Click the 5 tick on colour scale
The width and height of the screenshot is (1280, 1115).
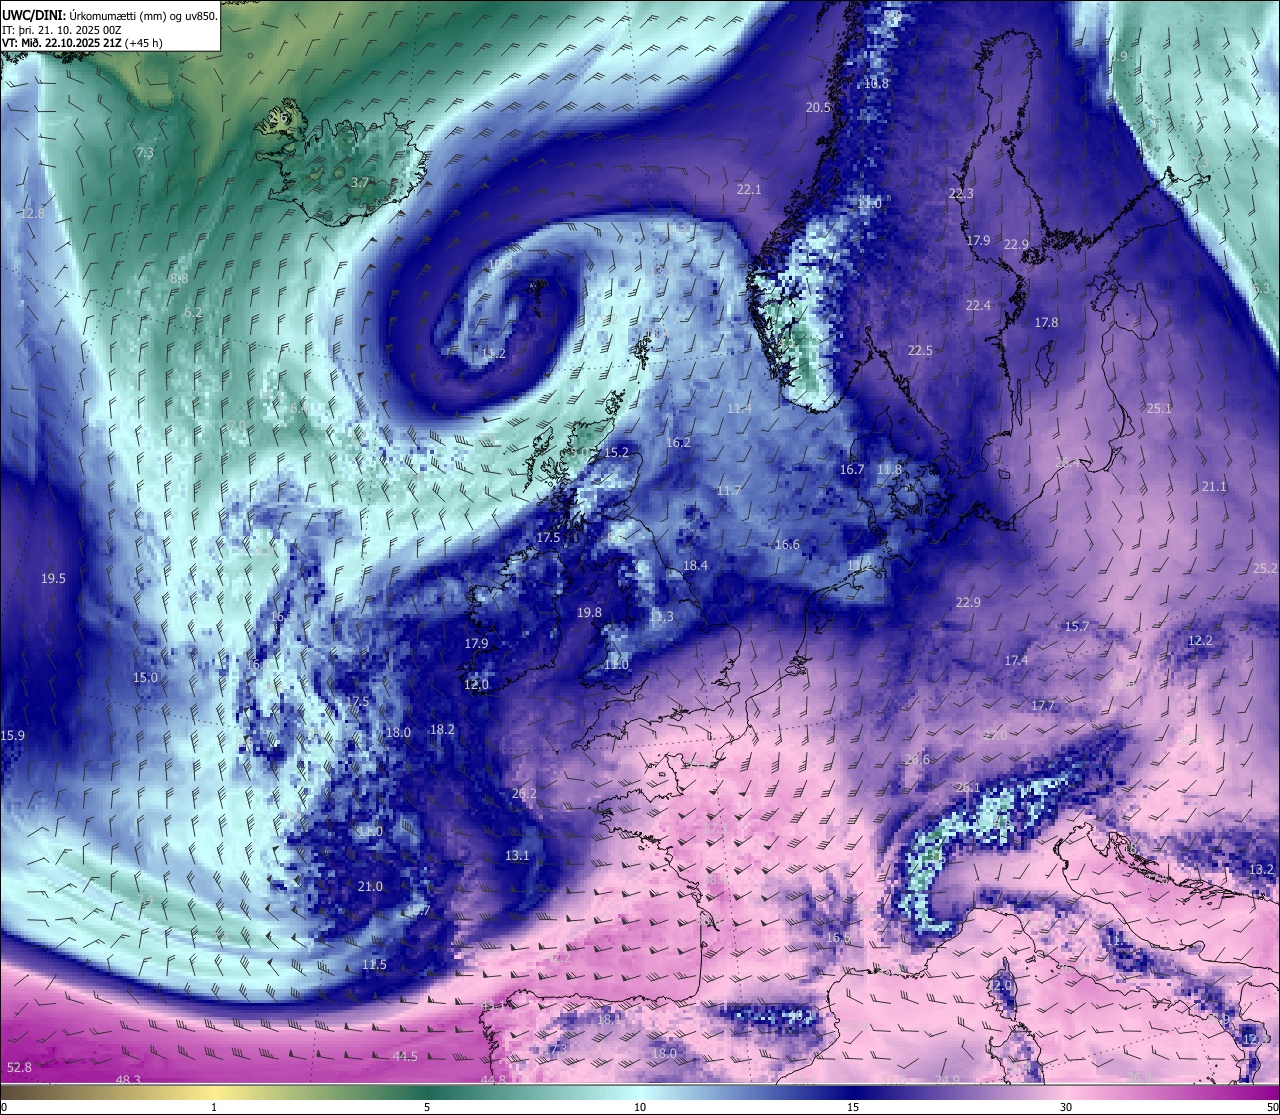(x=427, y=1107)
